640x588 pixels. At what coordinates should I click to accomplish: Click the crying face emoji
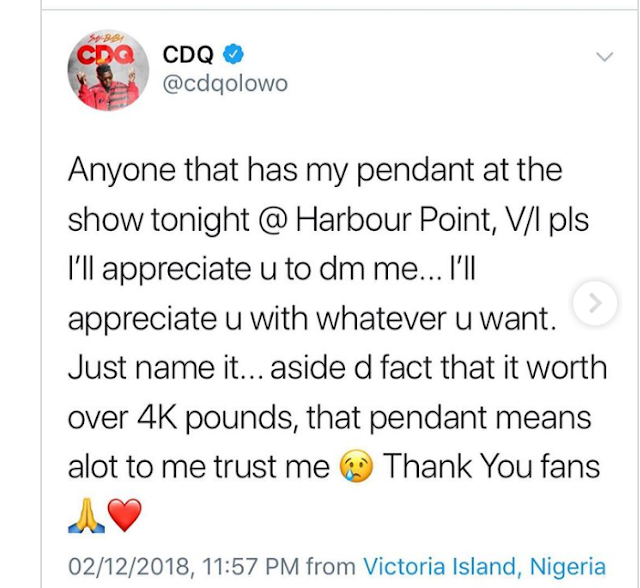click(x=357, y=467)
